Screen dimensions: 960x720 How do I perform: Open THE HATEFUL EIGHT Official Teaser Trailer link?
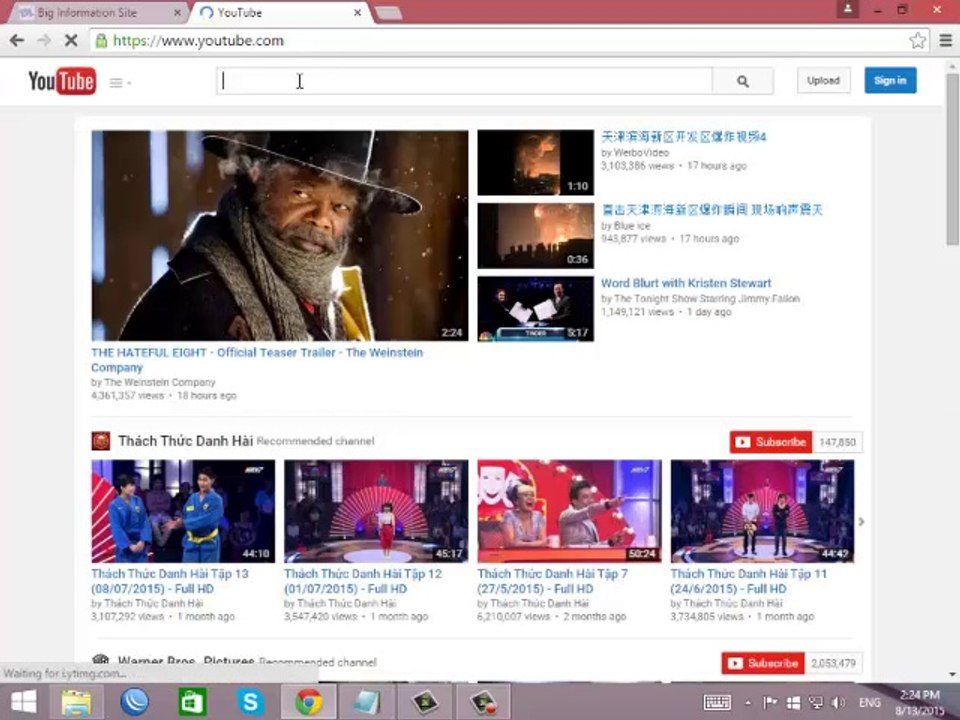coord(257,360)
